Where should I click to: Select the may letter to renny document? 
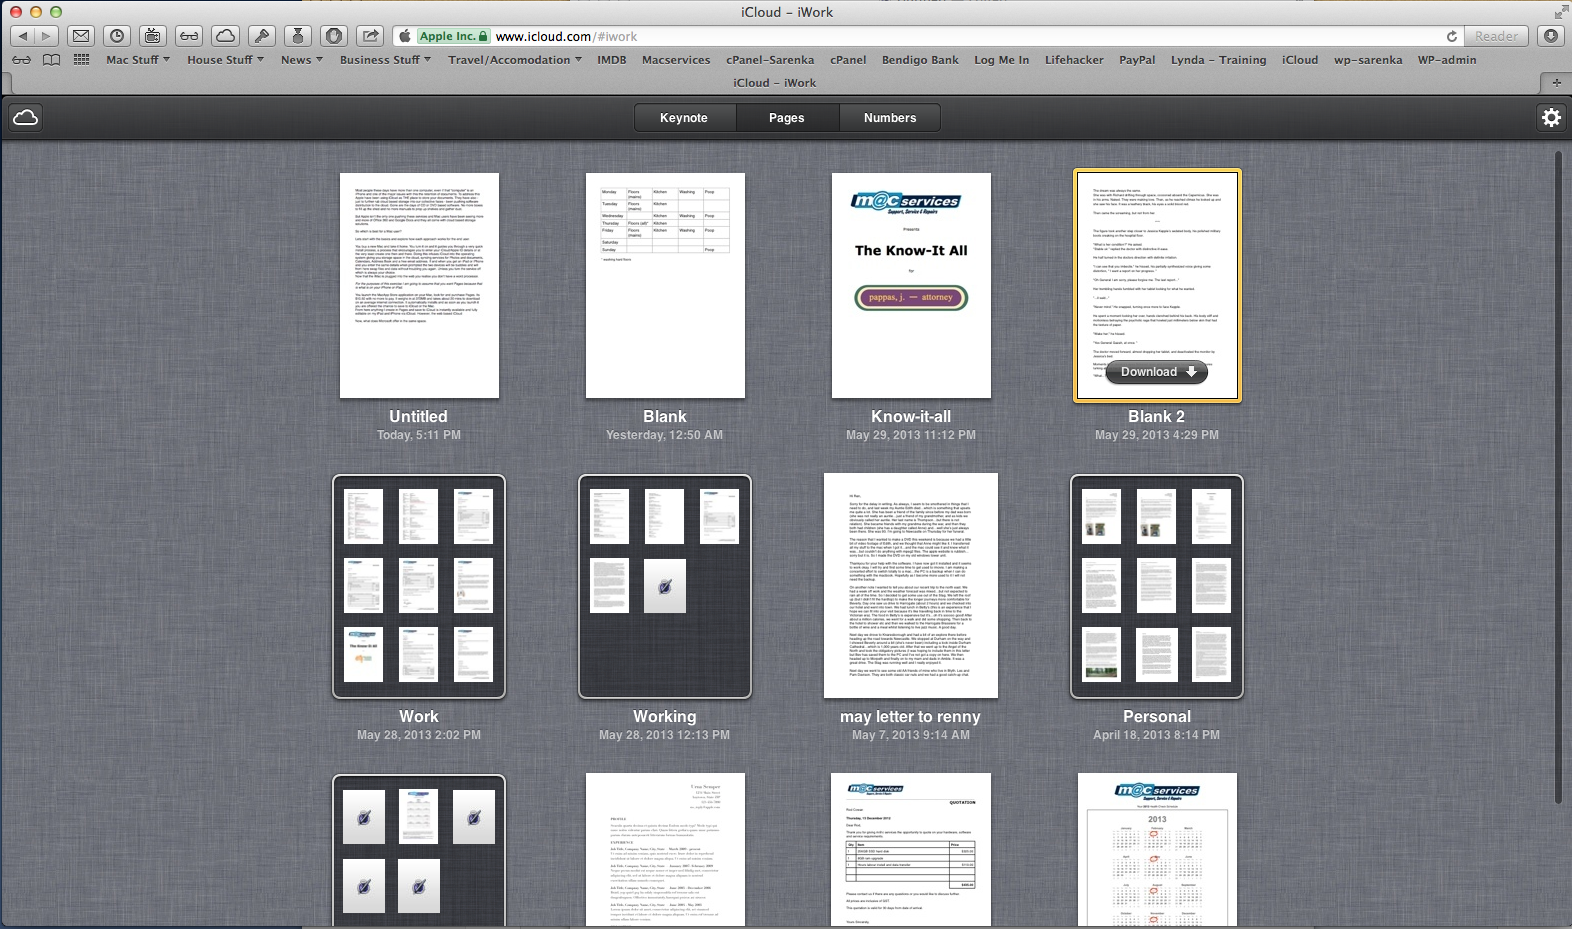click(x=911, y=586)
